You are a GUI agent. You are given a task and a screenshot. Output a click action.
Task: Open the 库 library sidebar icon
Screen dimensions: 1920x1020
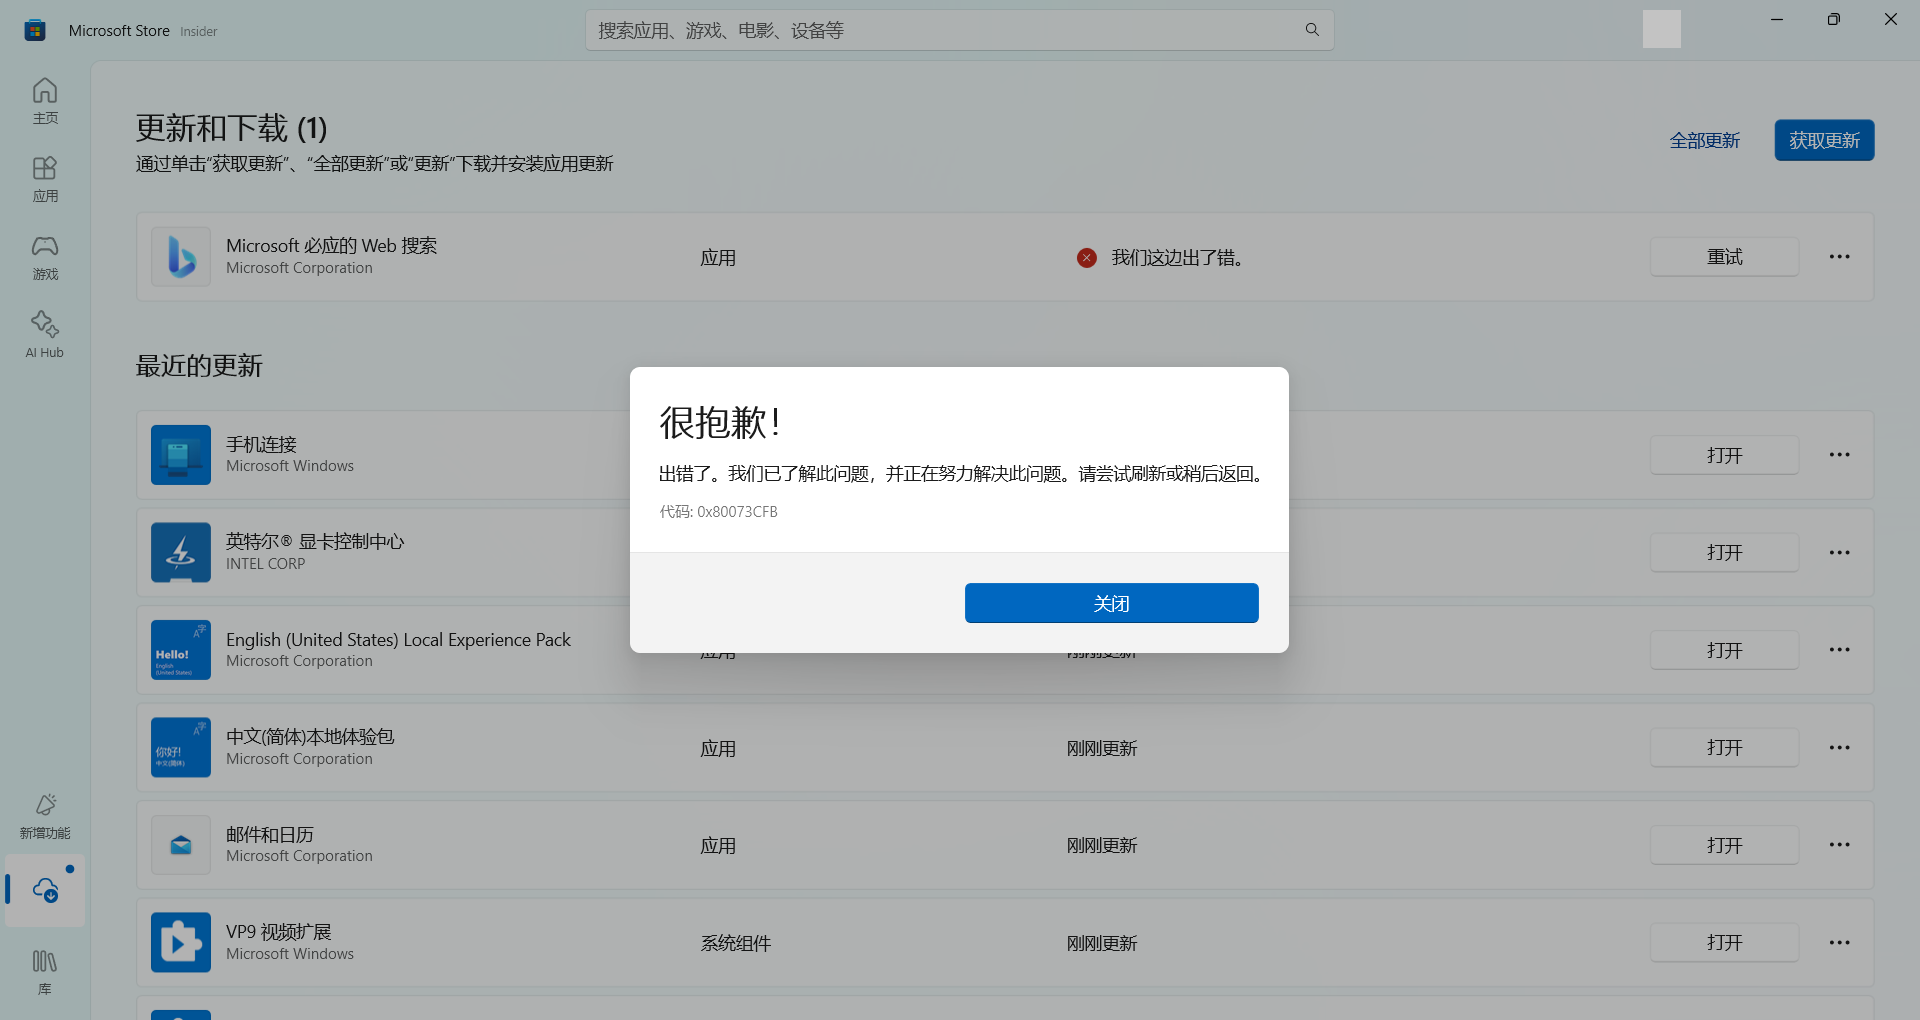pyautogui.click(x=45, y=972)
